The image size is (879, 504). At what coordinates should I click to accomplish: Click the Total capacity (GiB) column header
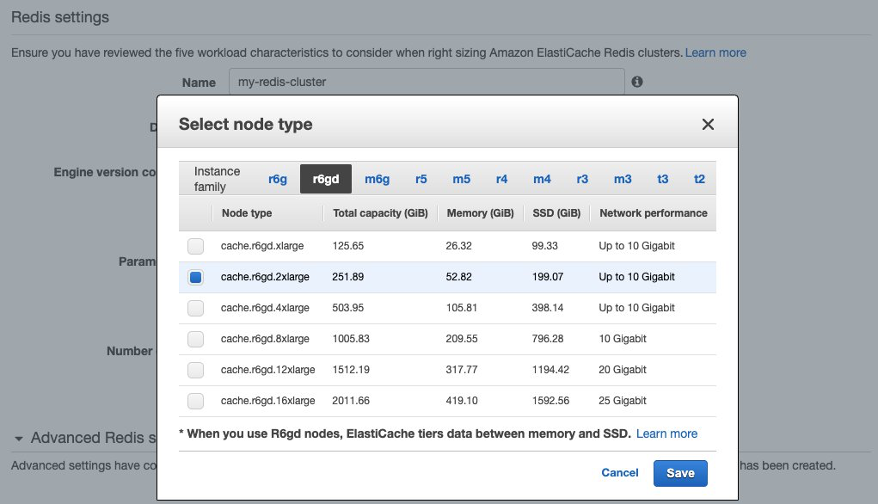coord(380,213)
